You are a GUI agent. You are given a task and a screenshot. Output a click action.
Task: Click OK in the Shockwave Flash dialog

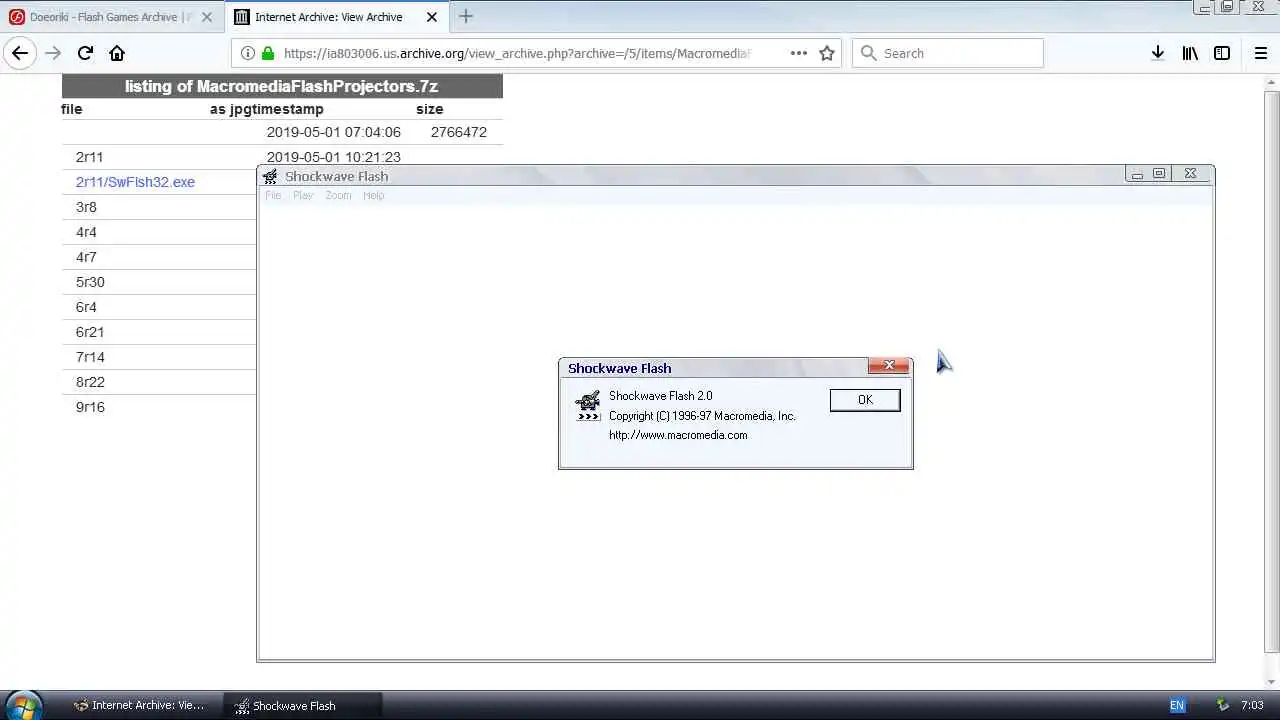[x=865, y=400]
